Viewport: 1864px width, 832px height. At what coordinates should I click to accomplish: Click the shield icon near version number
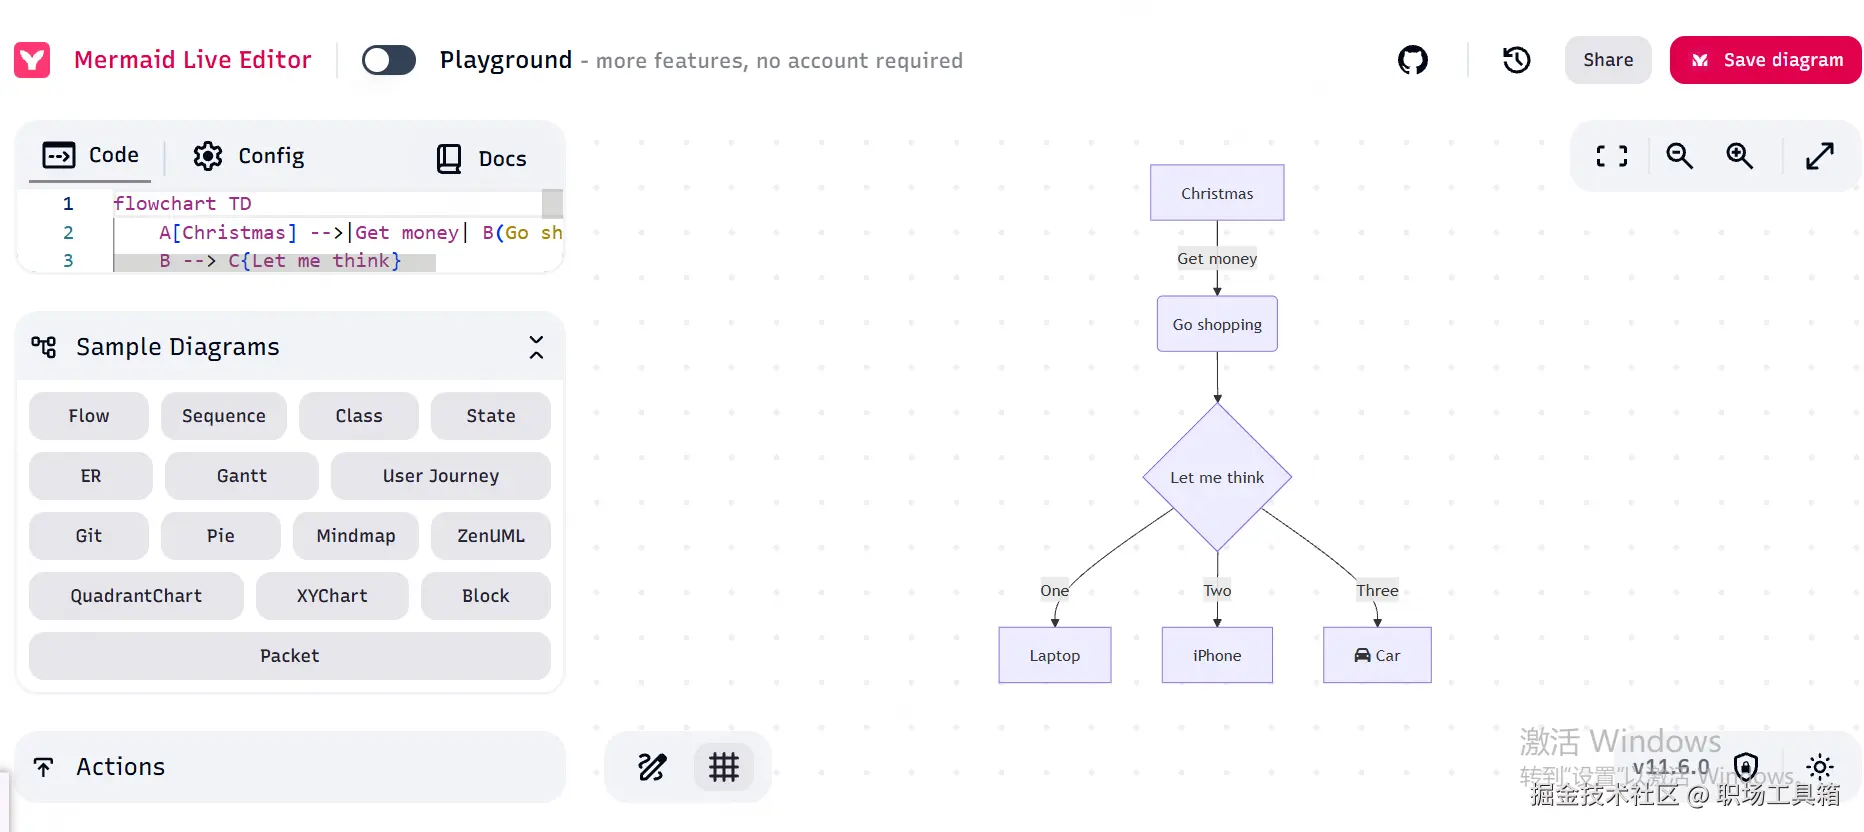tap(1746, 767)
